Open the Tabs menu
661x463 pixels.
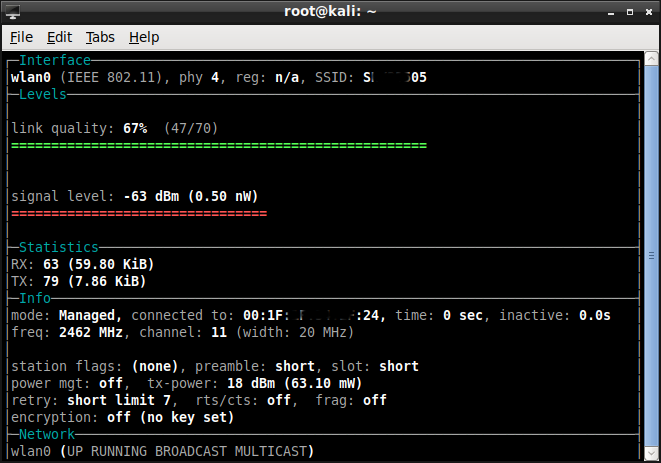pos(100,37)
